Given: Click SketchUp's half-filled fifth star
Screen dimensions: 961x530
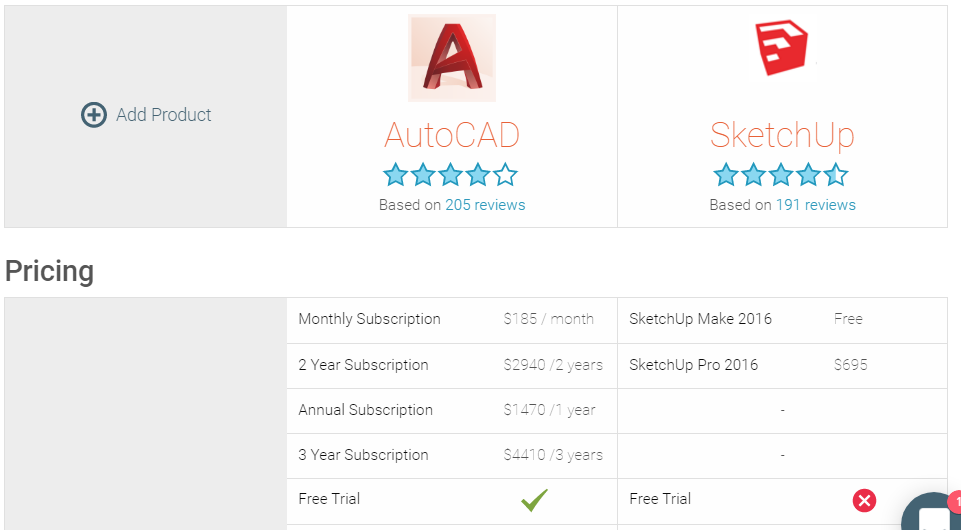Looking at the screenshot, I should pos(836,175).
